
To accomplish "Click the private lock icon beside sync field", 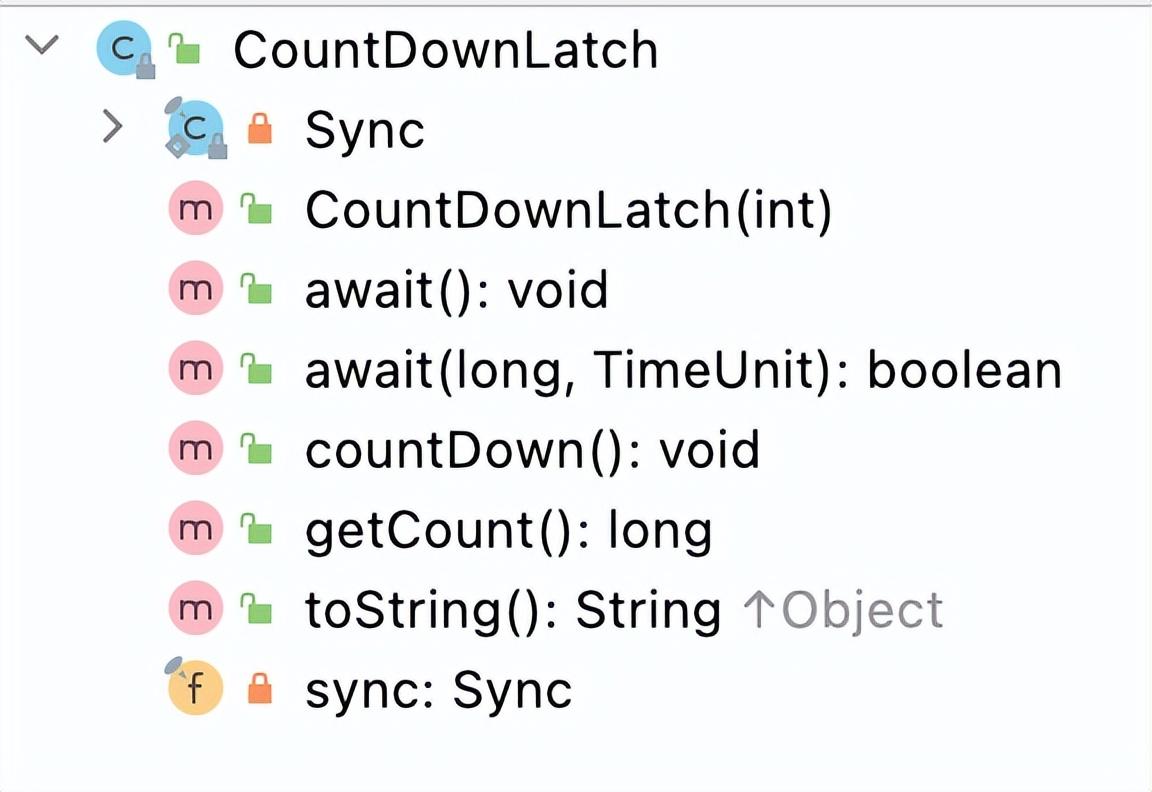I will click(260, 689).
